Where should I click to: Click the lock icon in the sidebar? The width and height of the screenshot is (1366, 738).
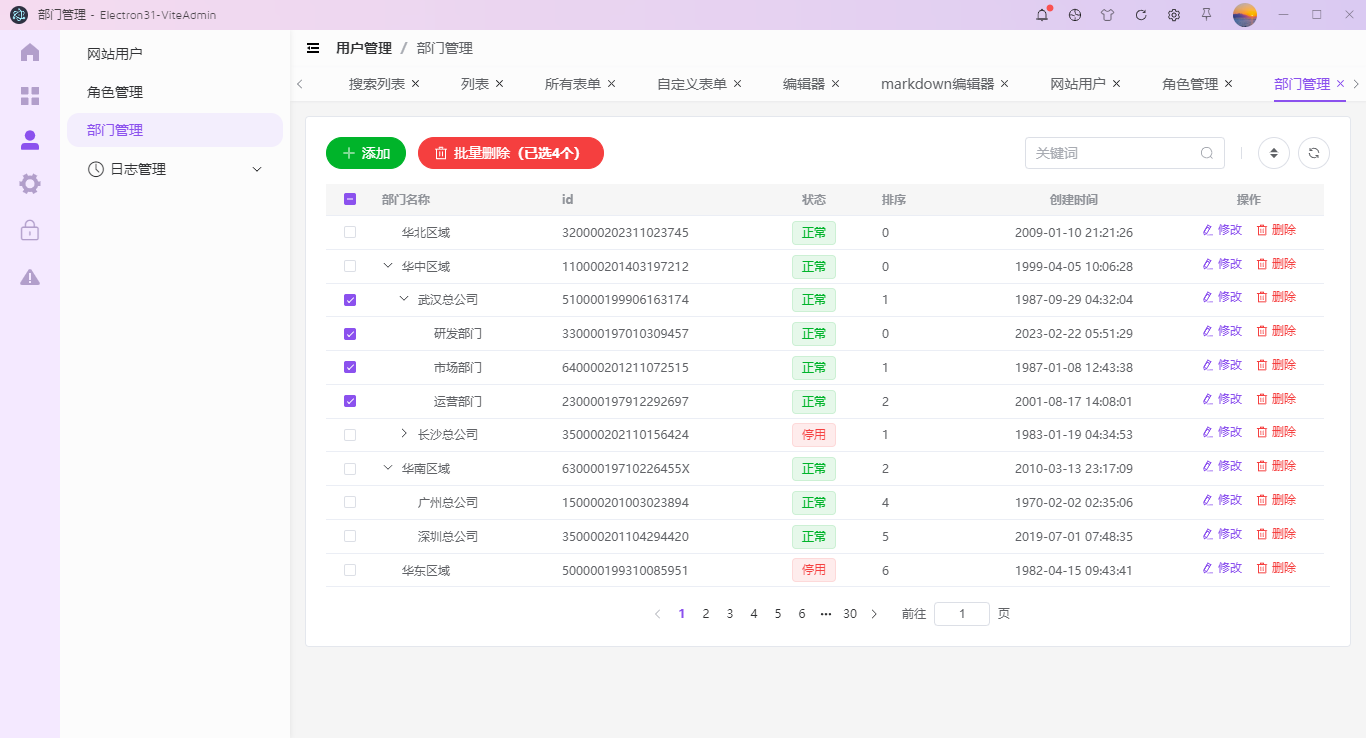pyautogui.click(x=29, y=229)
